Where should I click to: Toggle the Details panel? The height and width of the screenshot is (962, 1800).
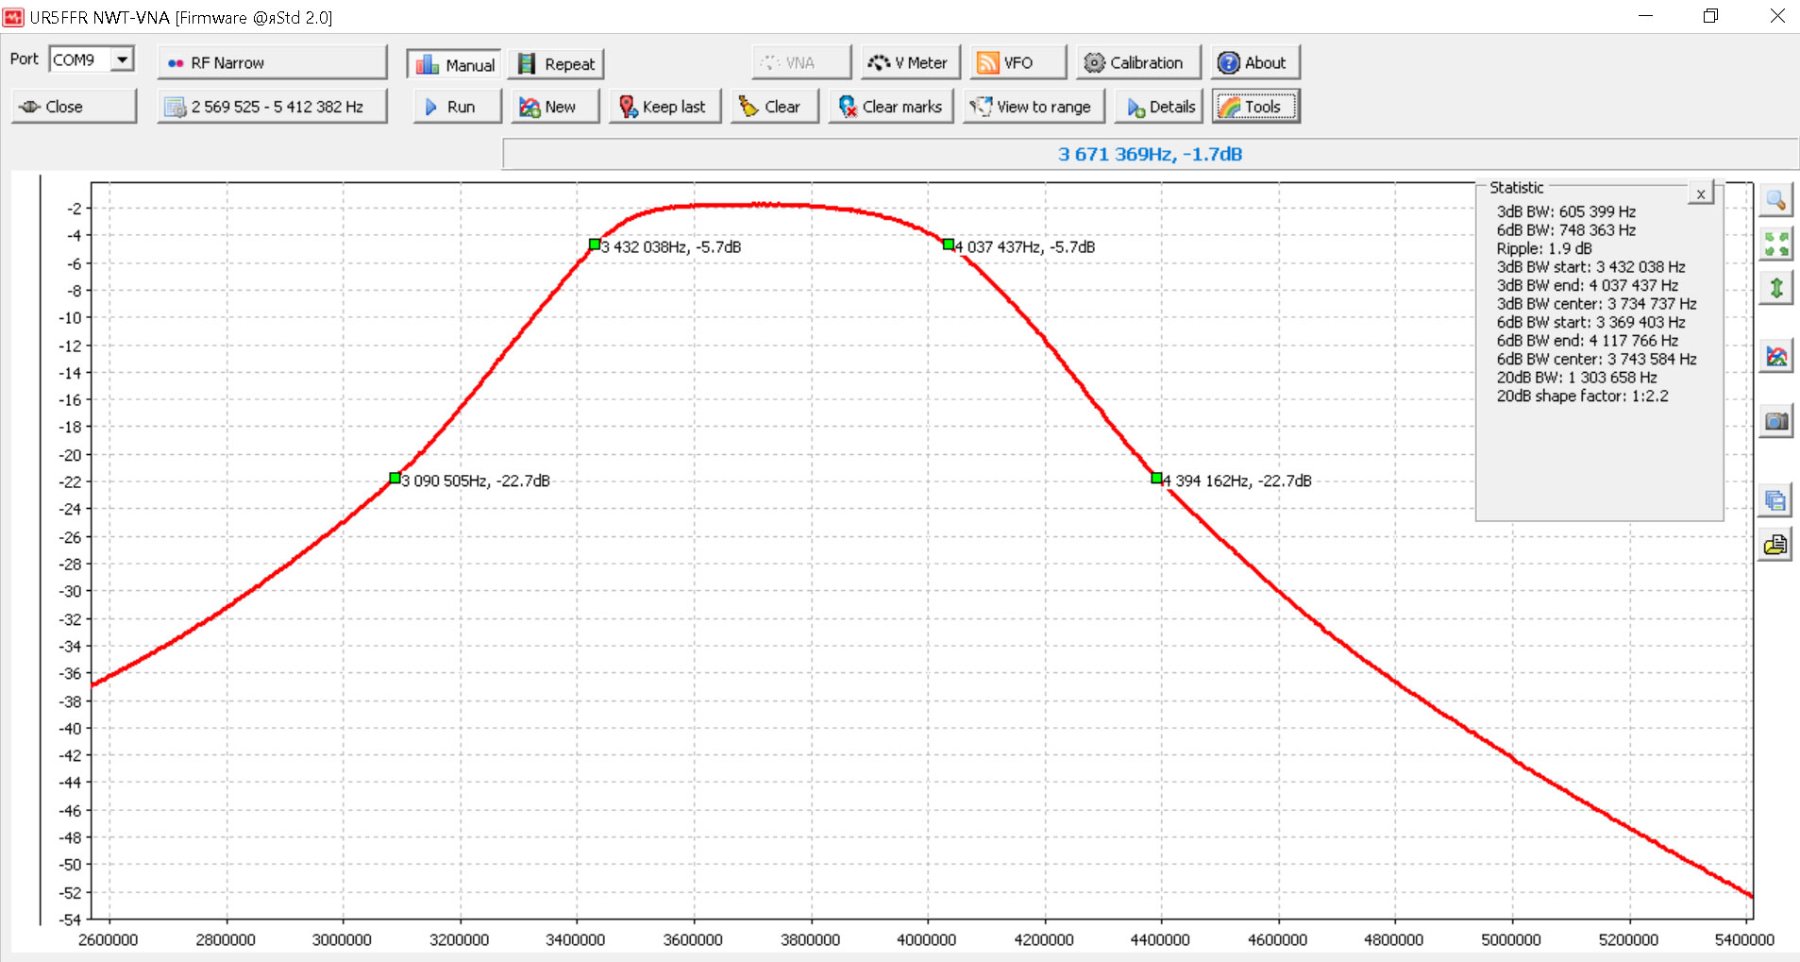tap(1160, 107)
